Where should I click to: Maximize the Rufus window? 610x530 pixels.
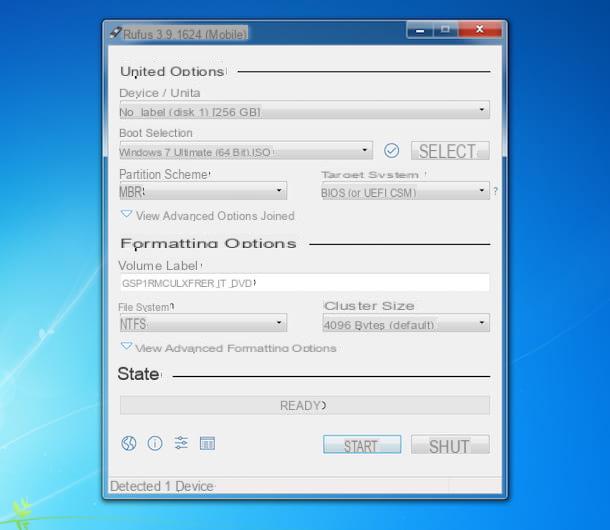click(x=445, y=30)
